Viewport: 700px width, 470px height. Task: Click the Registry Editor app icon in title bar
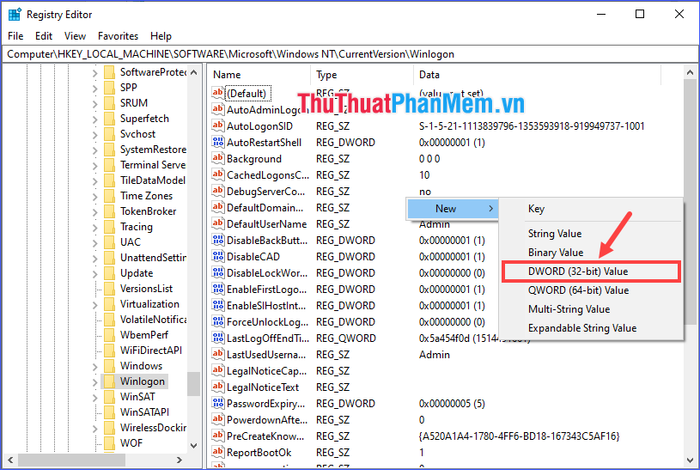coord(12,15)
